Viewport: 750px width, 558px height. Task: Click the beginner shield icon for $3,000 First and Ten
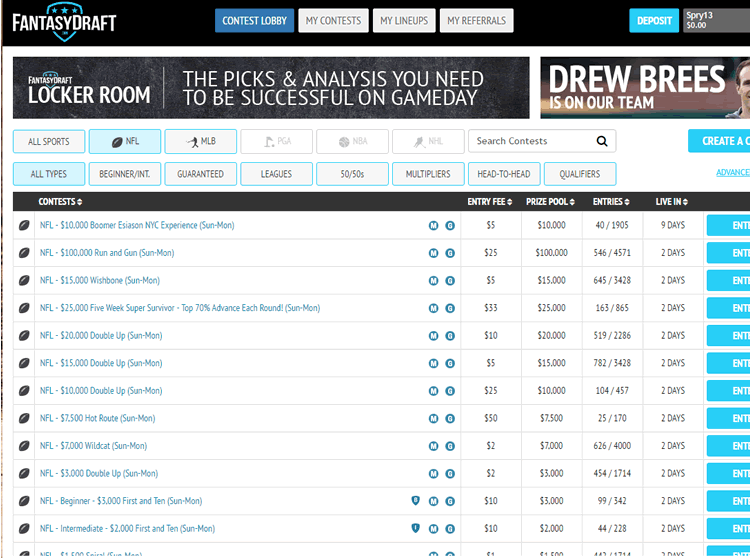click(x=416, y=501)
